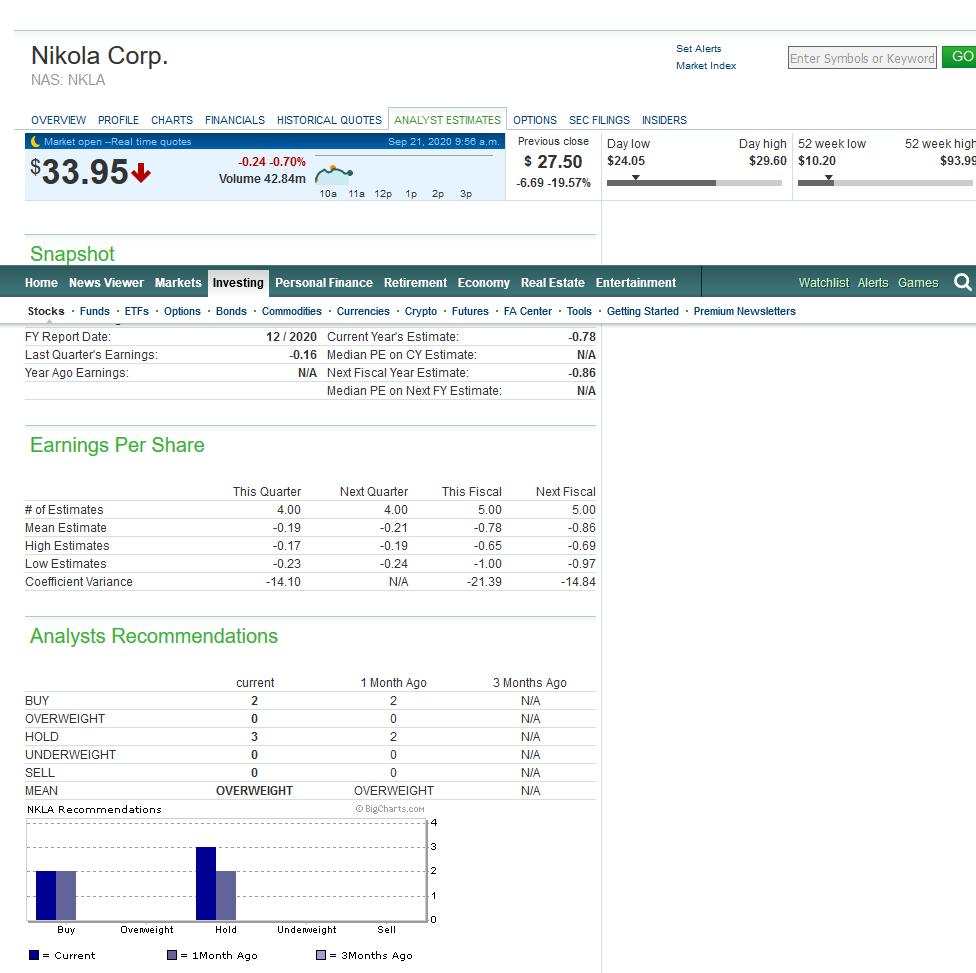Open the Funds sub-navigation link

95,311
